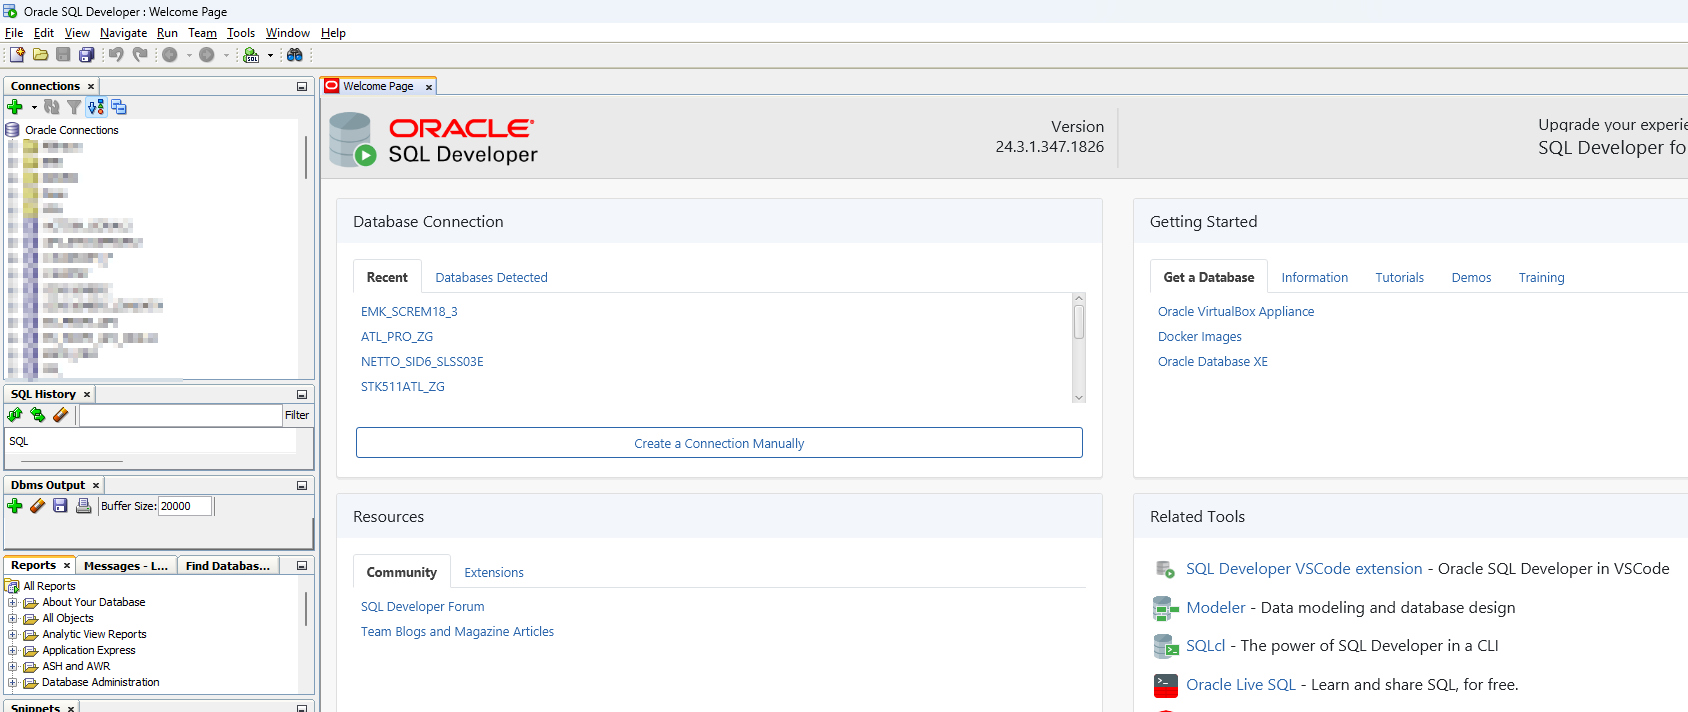
Task: Open the EMK_SCREM18_3 recent connection
Action: [409, 312]
